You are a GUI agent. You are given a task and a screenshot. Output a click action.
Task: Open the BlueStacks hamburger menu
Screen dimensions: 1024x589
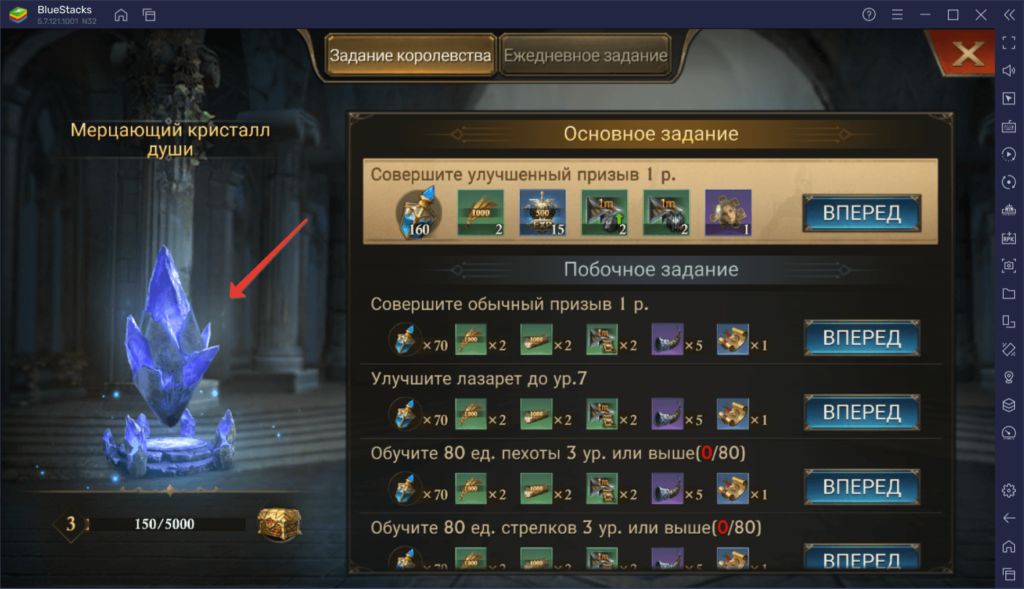click(x=897, y=14)
